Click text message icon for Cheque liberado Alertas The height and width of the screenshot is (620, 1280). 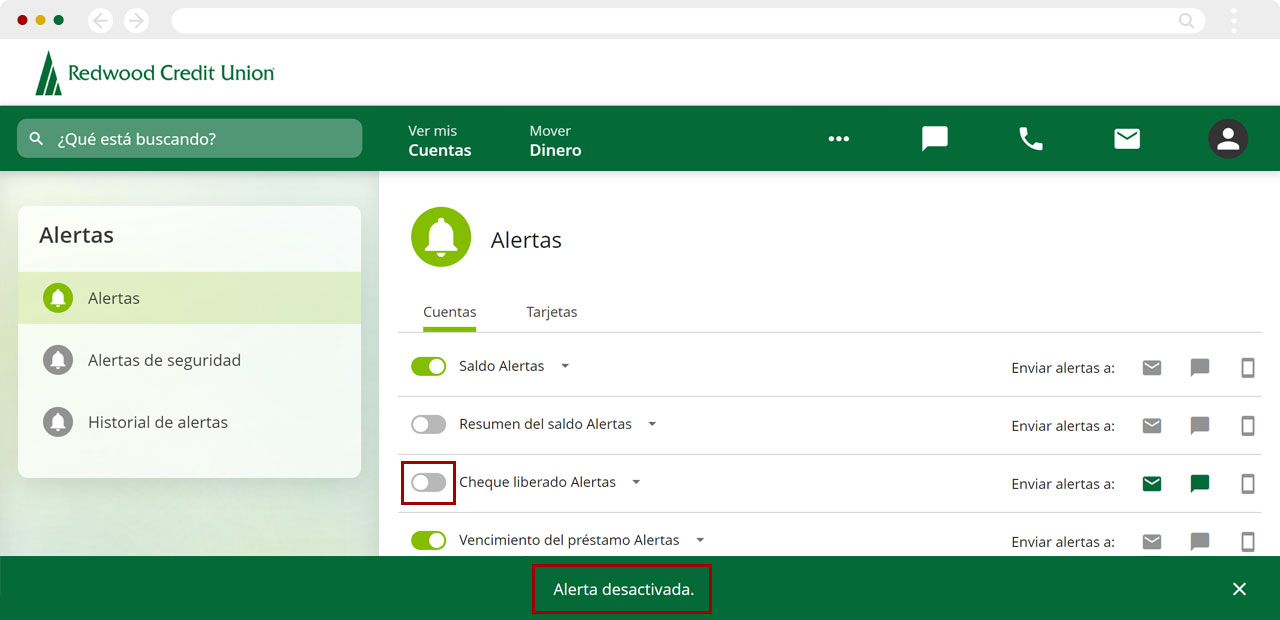1200,484
